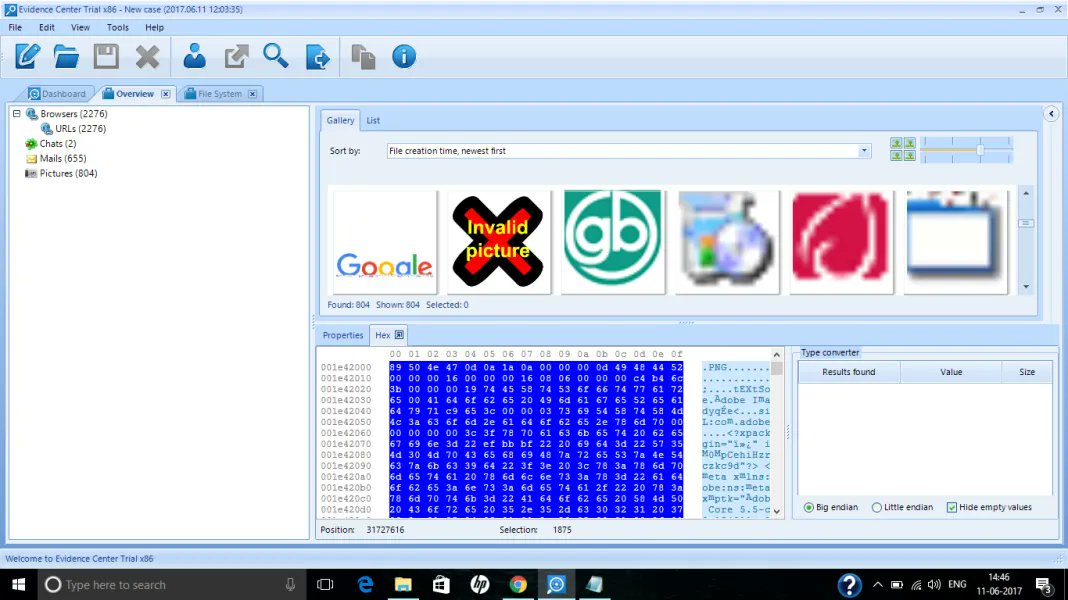Screen dimensions: 1068x600
Task: Open File Explorer from the taskbar
Action: 403,584
